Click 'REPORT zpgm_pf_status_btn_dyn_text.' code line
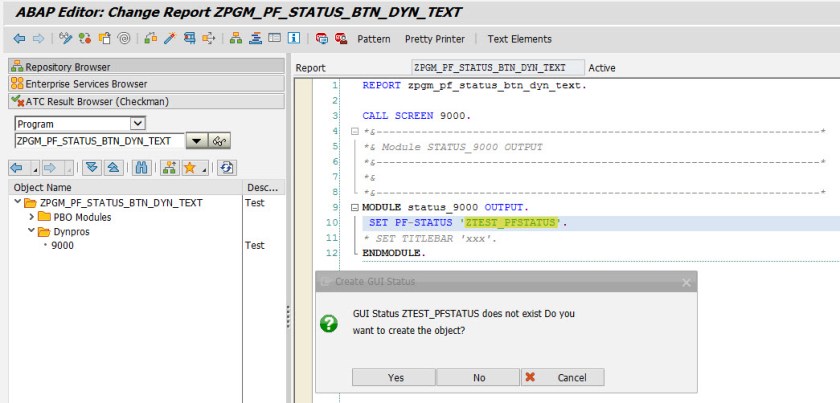The width and height of the screenshot is (840, 403). pos(474,85)
